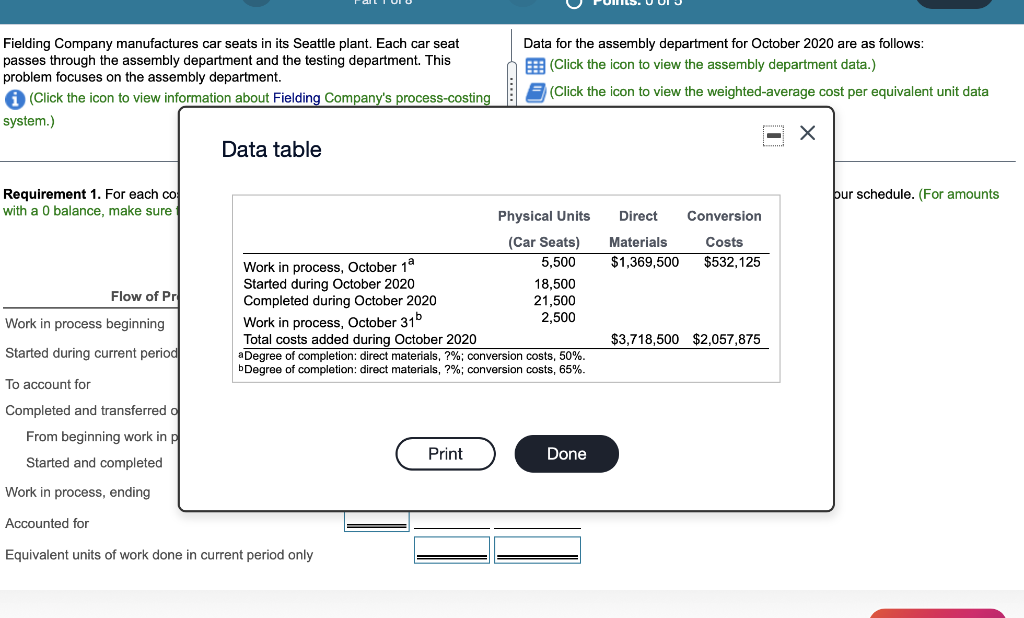Close the Data table dialog with X
This screenshot has width=1024, height=618.
click(807, 133)
